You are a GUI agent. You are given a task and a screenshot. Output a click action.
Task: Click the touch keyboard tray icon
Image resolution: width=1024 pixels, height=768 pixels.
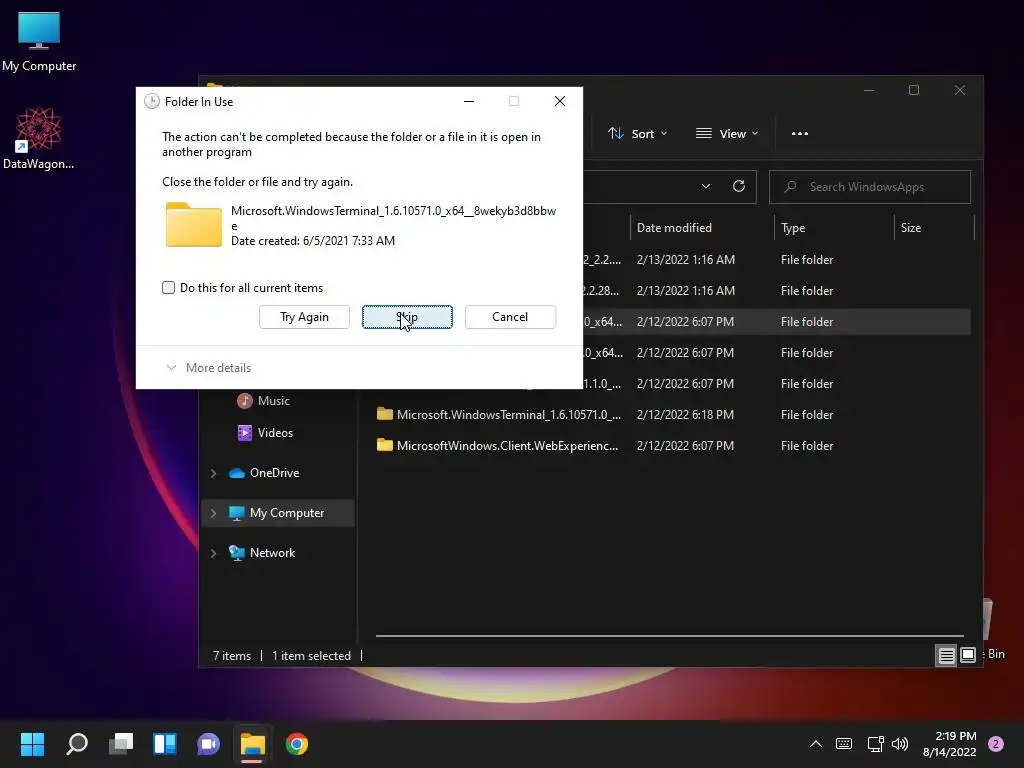(844, 744)
